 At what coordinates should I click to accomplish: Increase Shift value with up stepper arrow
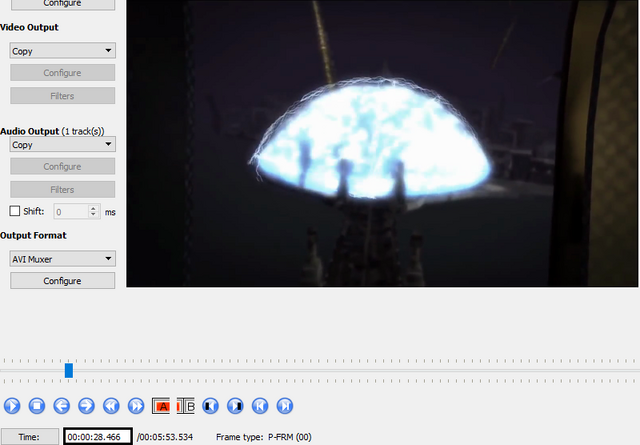(x=93, y=208)
